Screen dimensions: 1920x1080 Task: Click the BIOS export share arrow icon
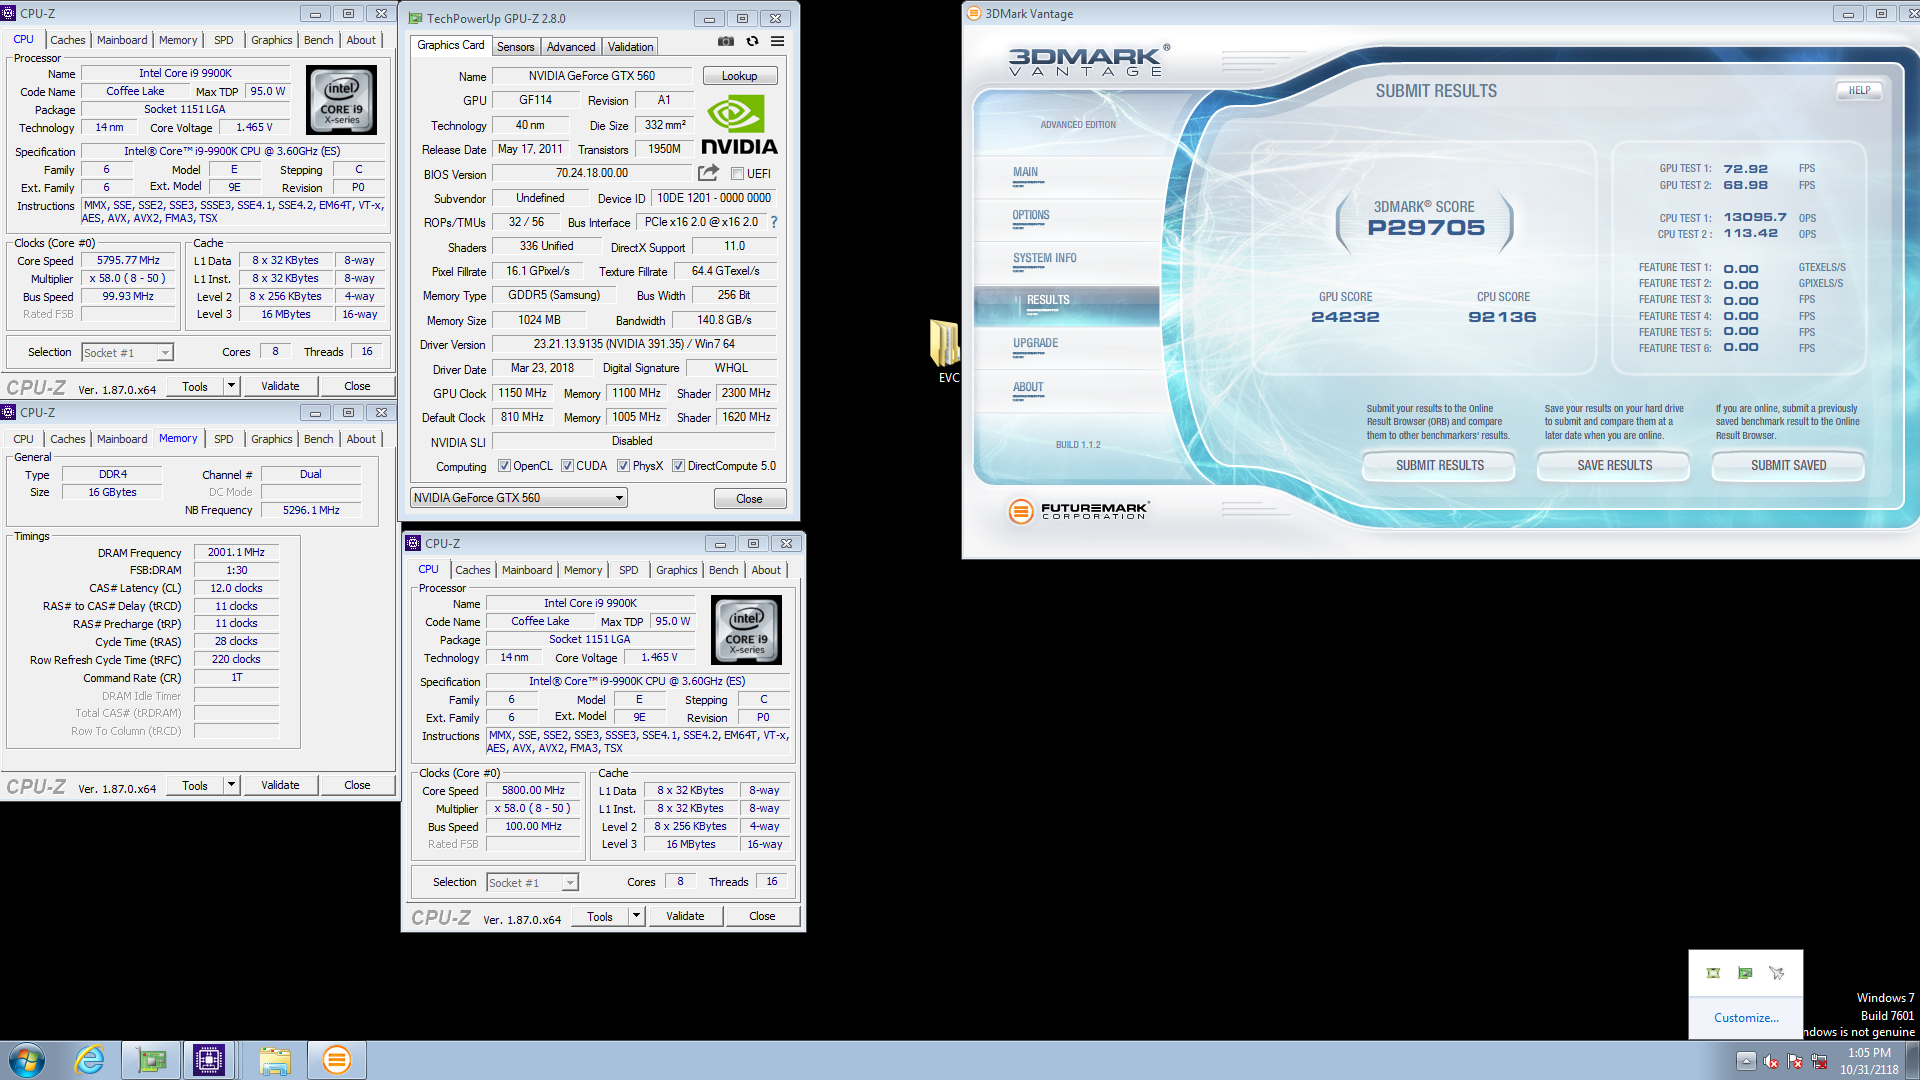709,173
